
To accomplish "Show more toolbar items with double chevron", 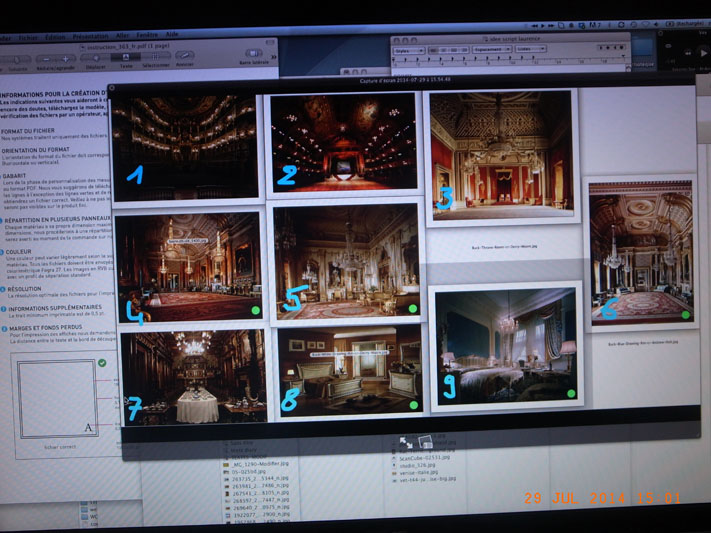I will tap(273, 57).
